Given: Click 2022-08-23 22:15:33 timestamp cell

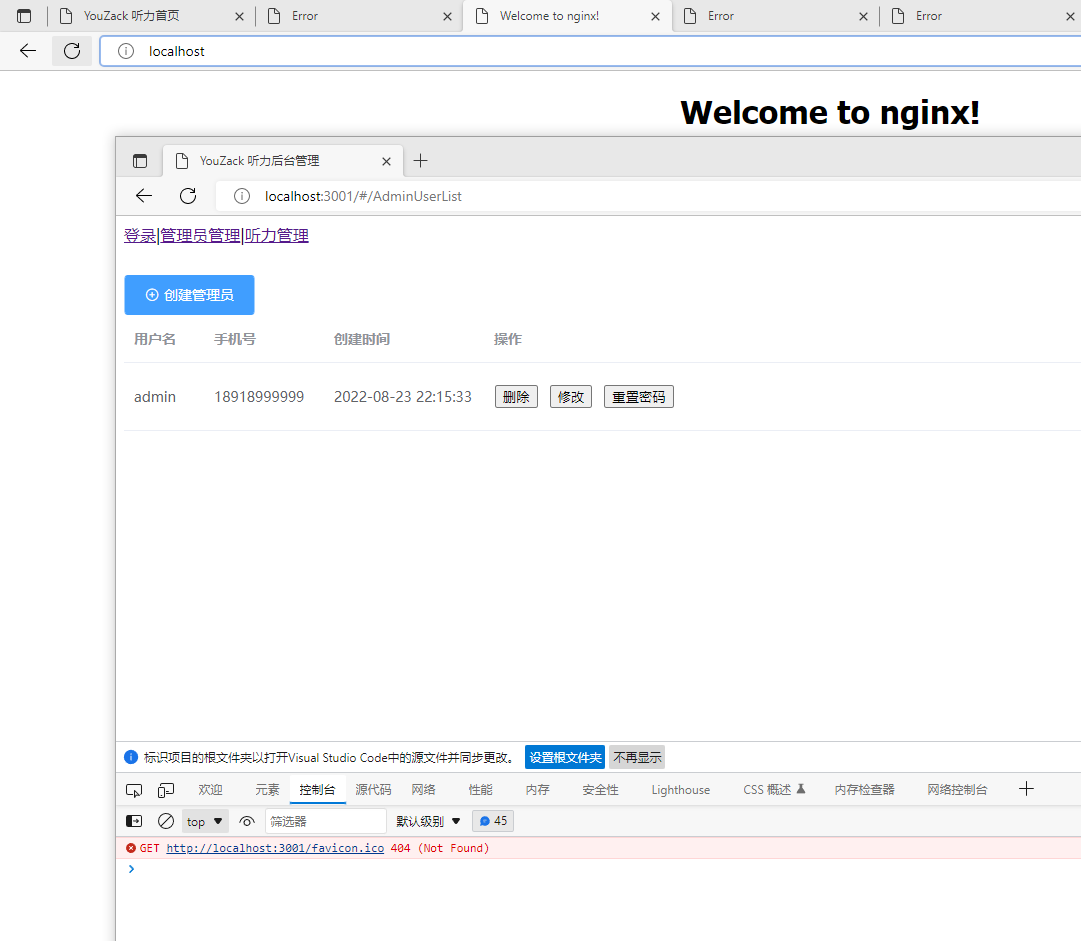Looking at the screenshot, I should (x=403, y=397).
